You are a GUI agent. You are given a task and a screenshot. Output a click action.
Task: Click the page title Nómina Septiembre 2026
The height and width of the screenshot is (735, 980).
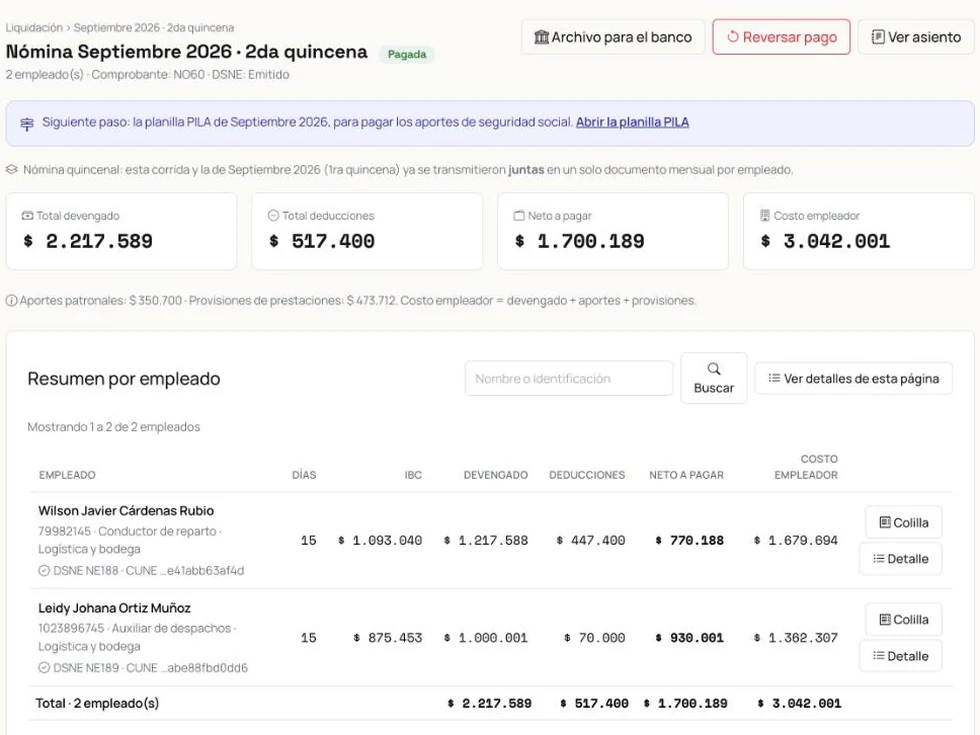click(x=186, y=52)
